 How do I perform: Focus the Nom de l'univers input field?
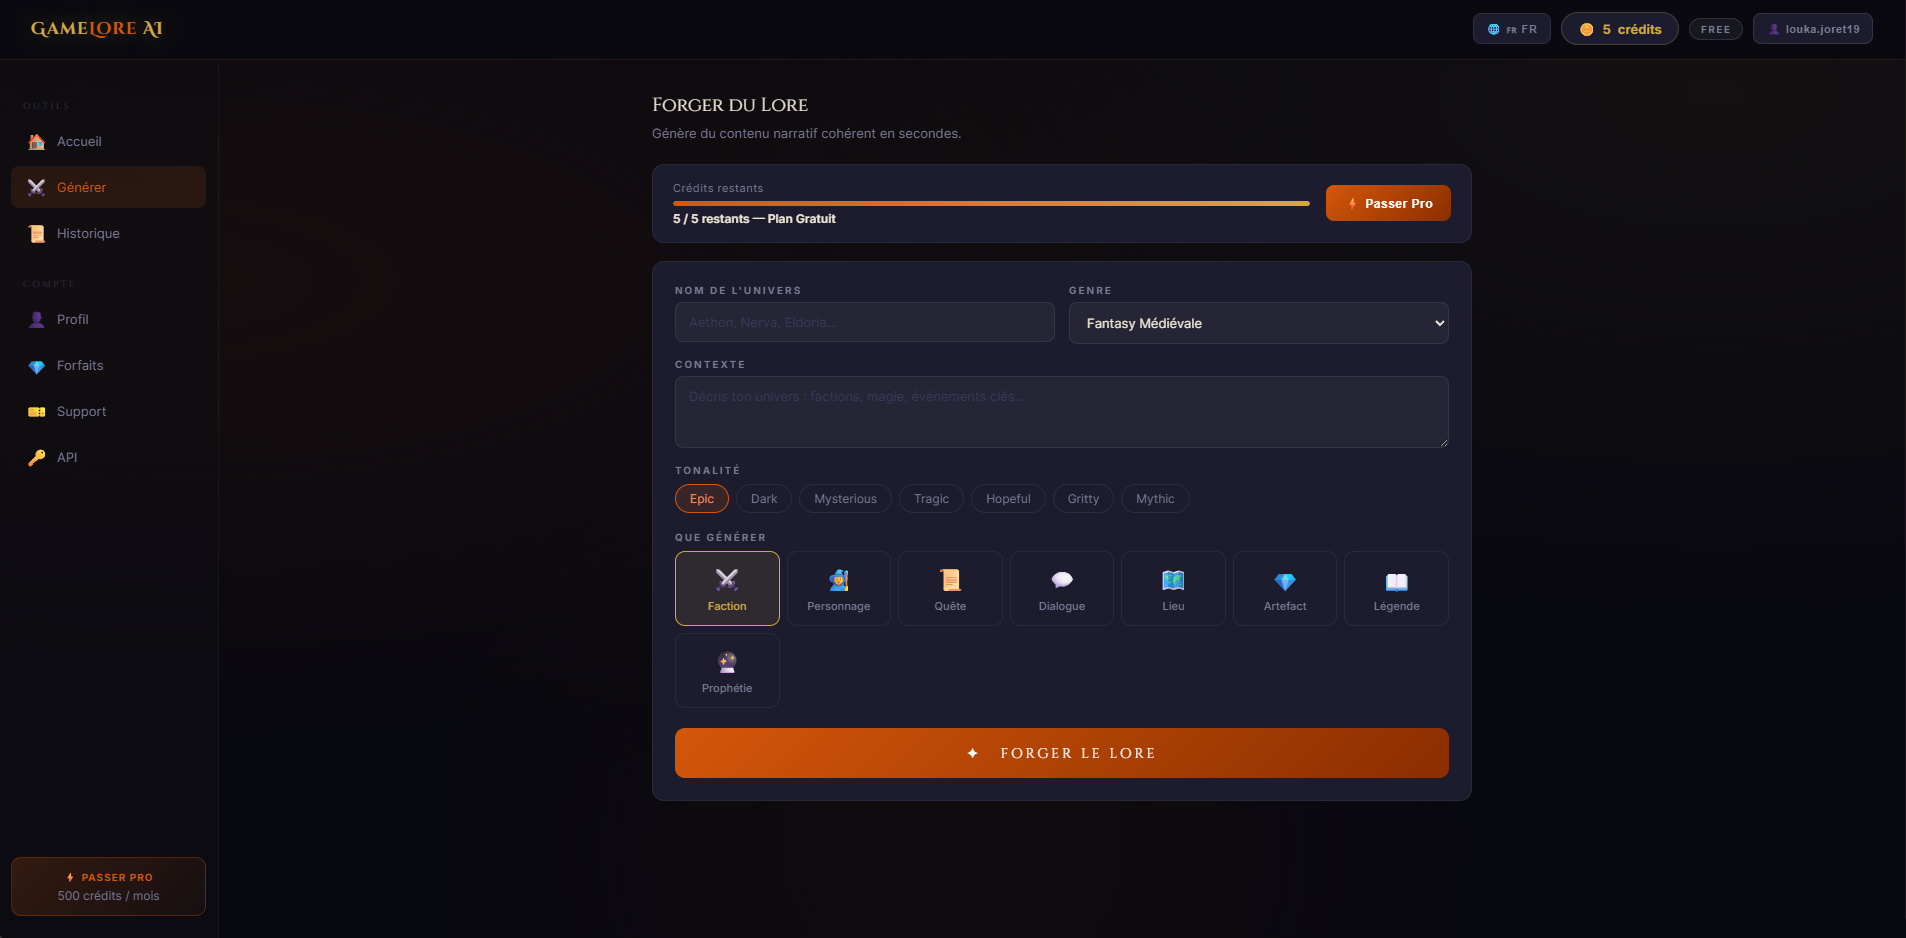tap(865, 322)
